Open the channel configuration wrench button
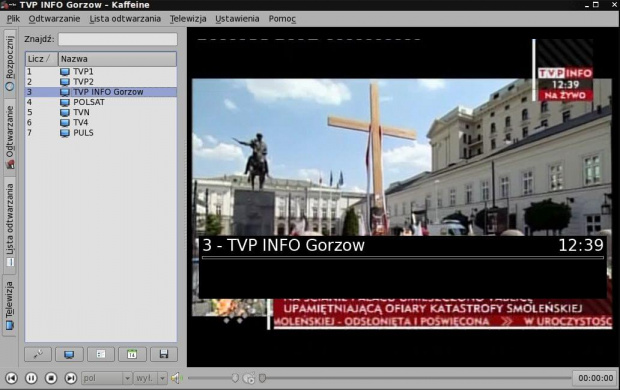Screen dimensions: 620x390 [38, 354]
